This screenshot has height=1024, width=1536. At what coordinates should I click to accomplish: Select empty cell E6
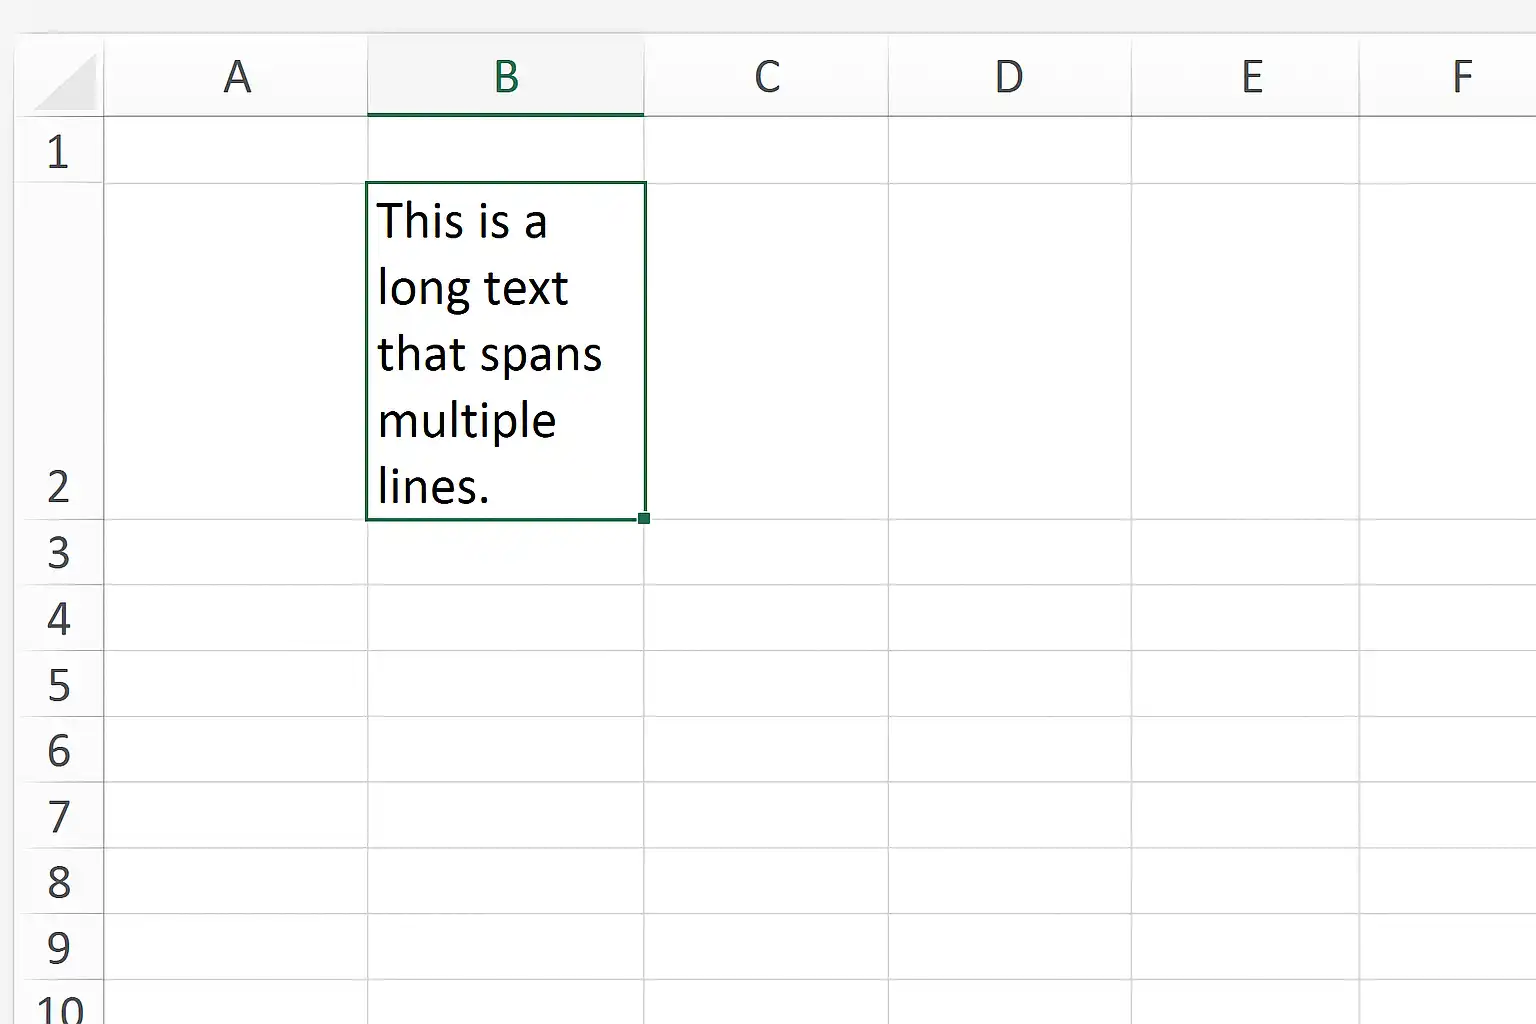(x=1245, y=750)
